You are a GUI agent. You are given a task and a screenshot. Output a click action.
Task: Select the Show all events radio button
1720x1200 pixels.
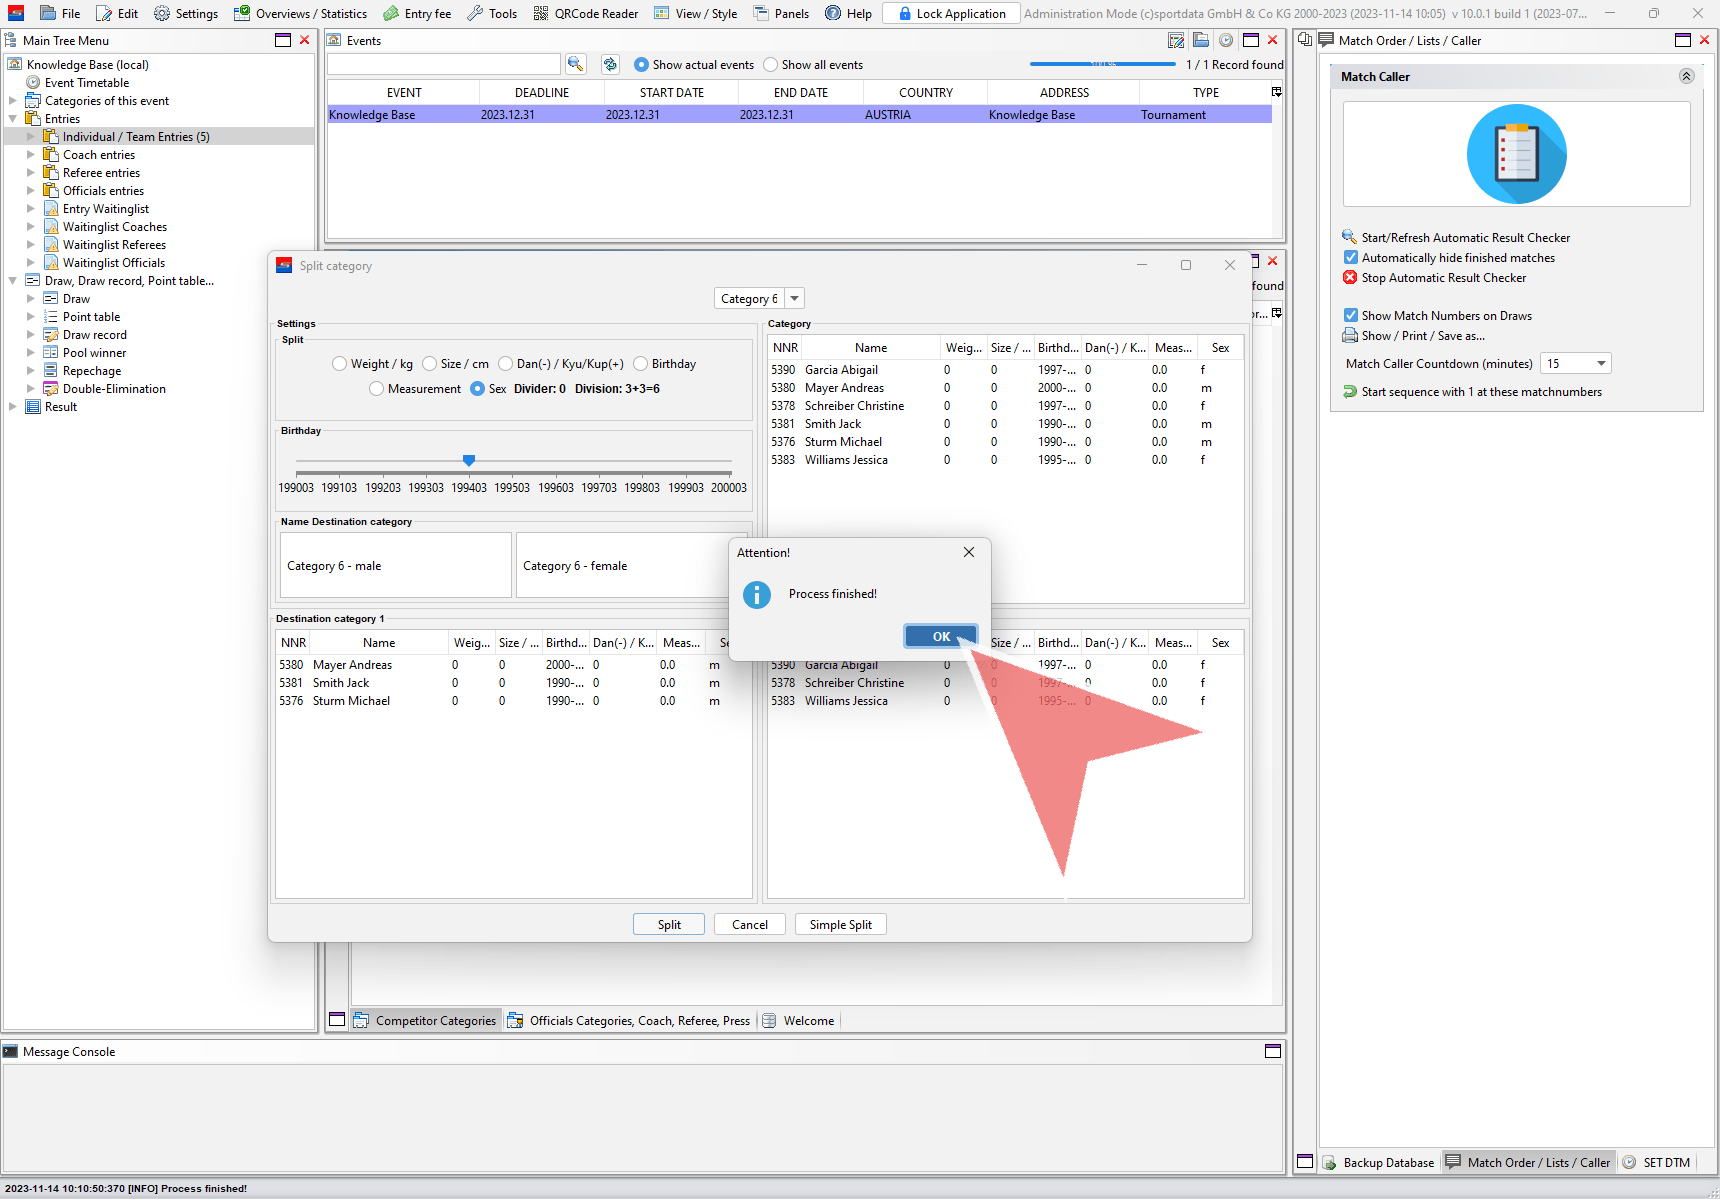pyautogui.click(x=770, y=65)
